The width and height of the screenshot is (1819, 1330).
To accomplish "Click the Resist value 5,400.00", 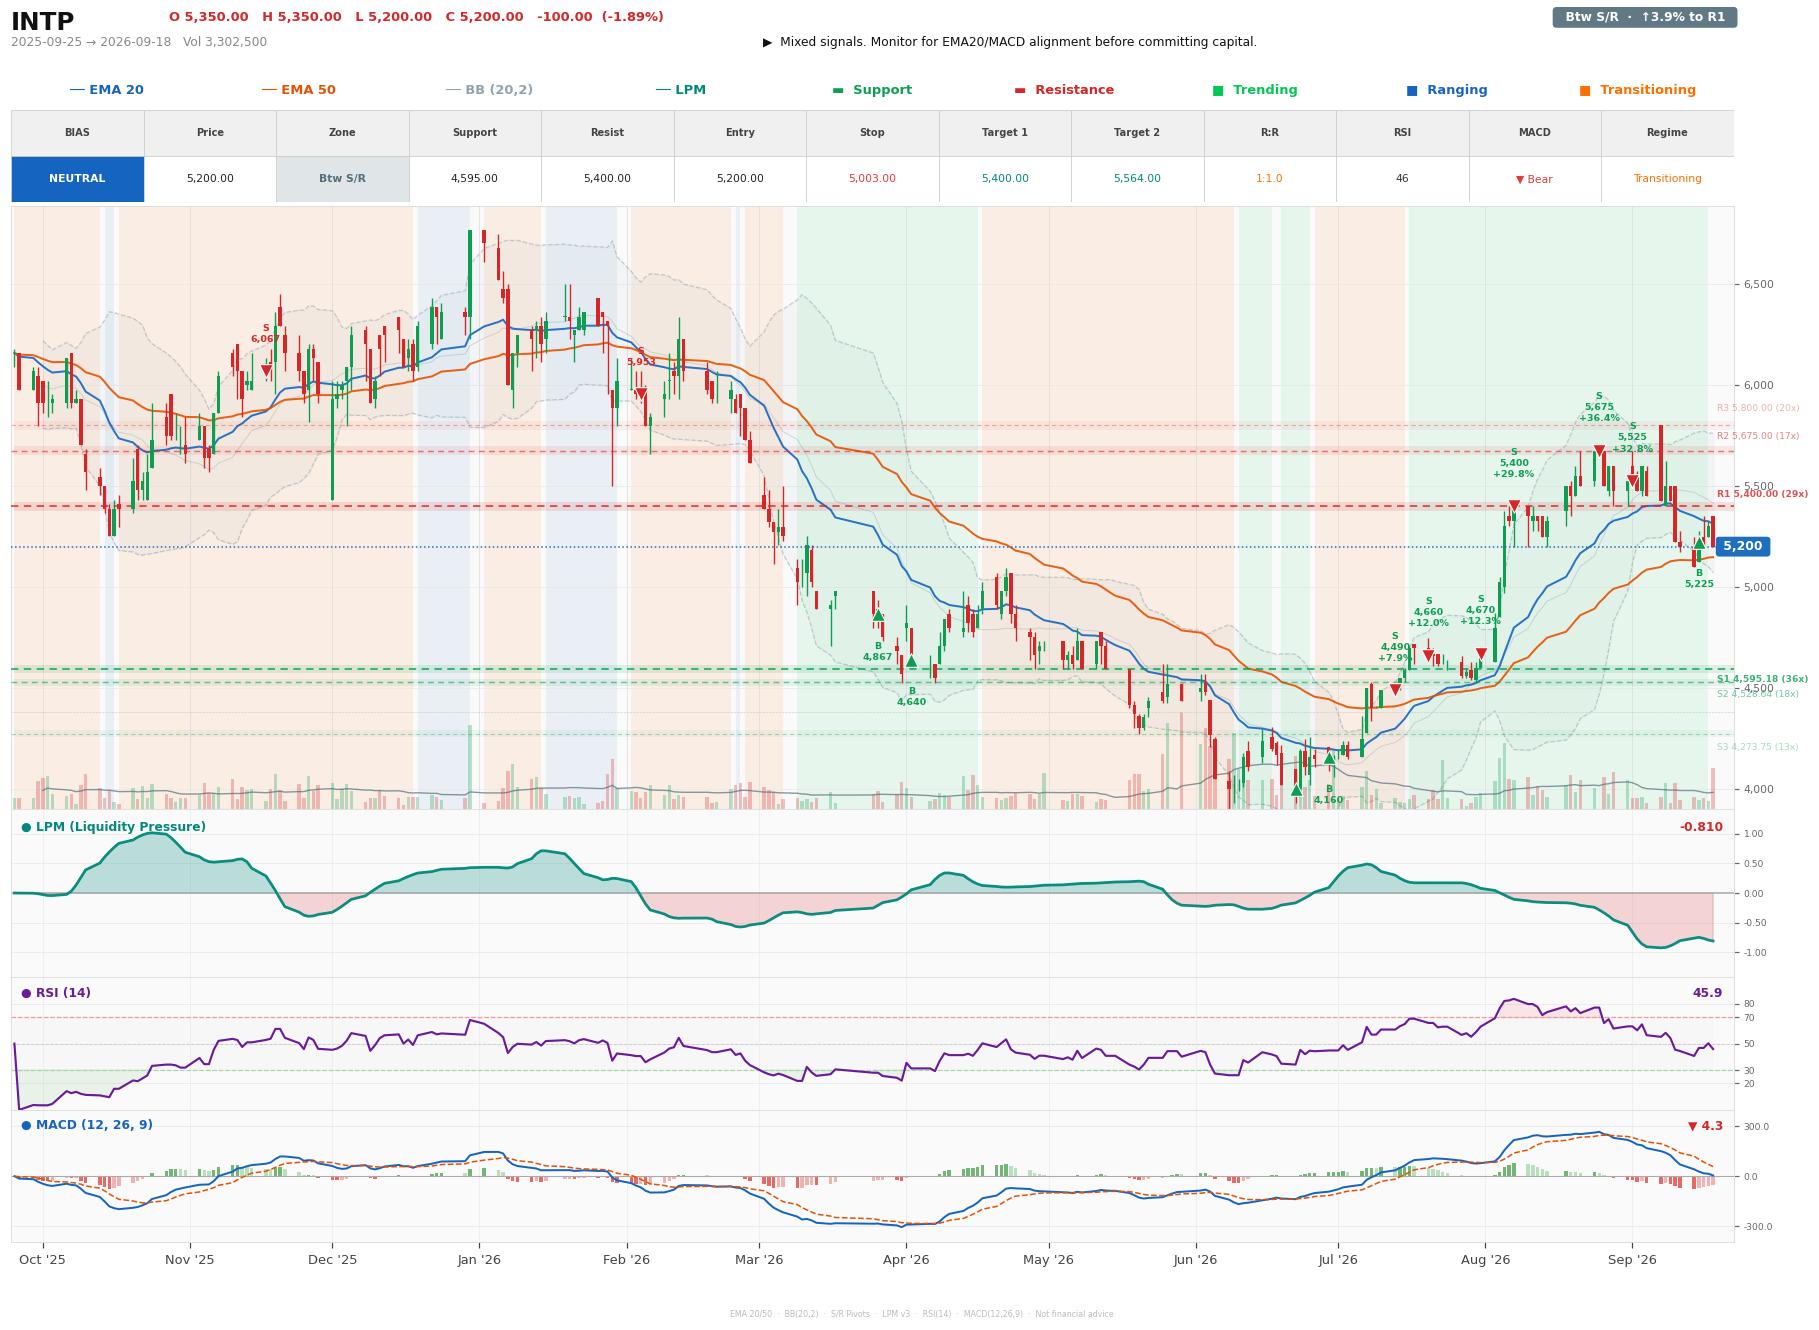I will [607, 179].
